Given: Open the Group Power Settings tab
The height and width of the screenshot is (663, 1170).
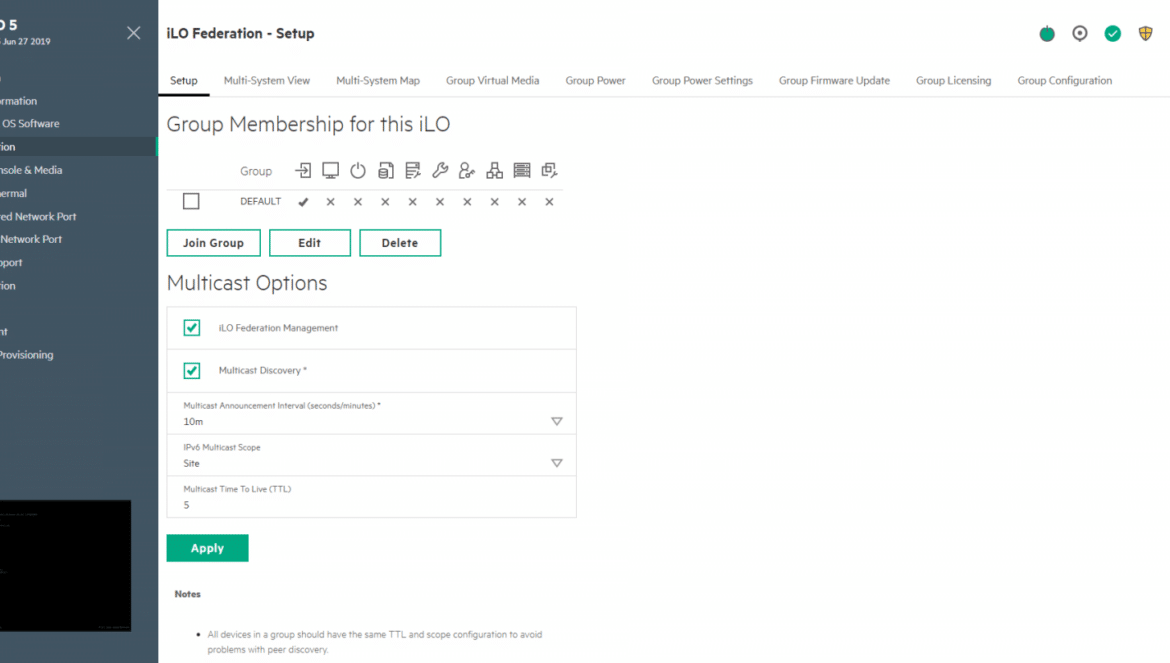Looking at the screenshot, I should click(702, 81).
